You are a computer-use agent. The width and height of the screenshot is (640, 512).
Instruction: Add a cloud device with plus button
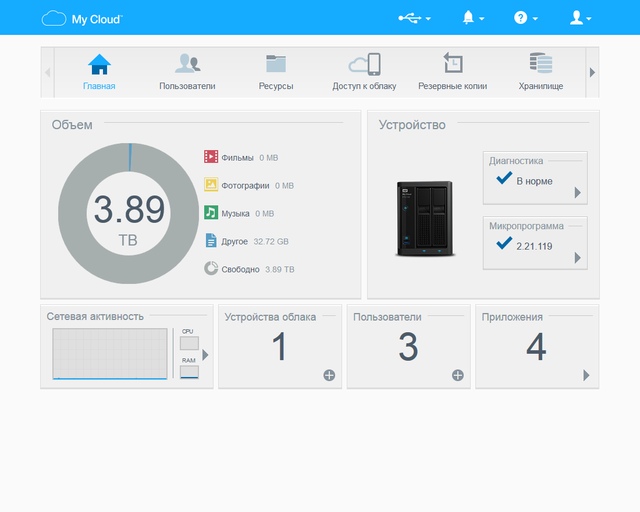[x=329, y=375]
